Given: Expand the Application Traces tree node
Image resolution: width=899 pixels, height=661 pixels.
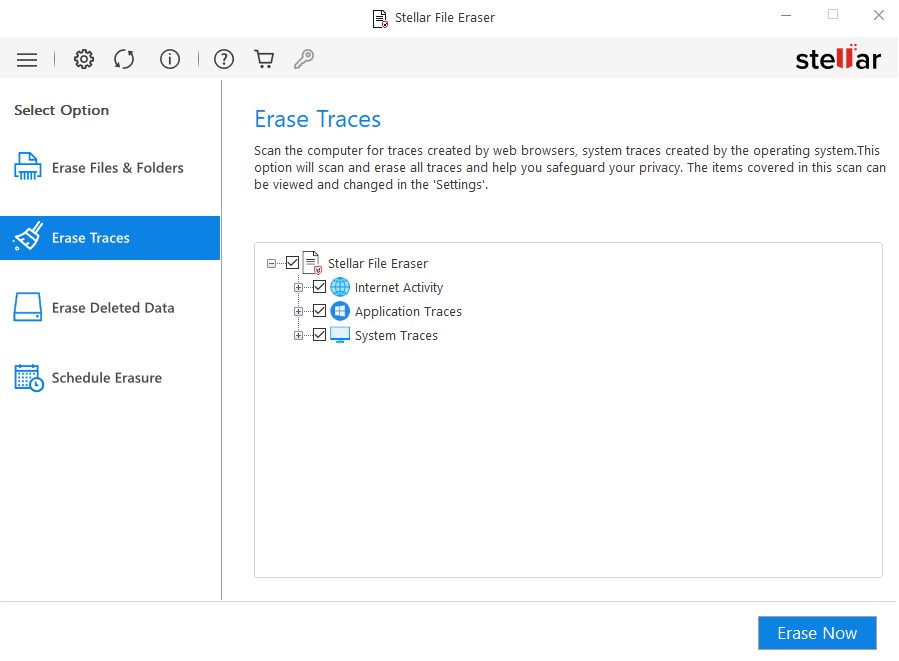Looking at the screenshot, I should coord(297,311).
